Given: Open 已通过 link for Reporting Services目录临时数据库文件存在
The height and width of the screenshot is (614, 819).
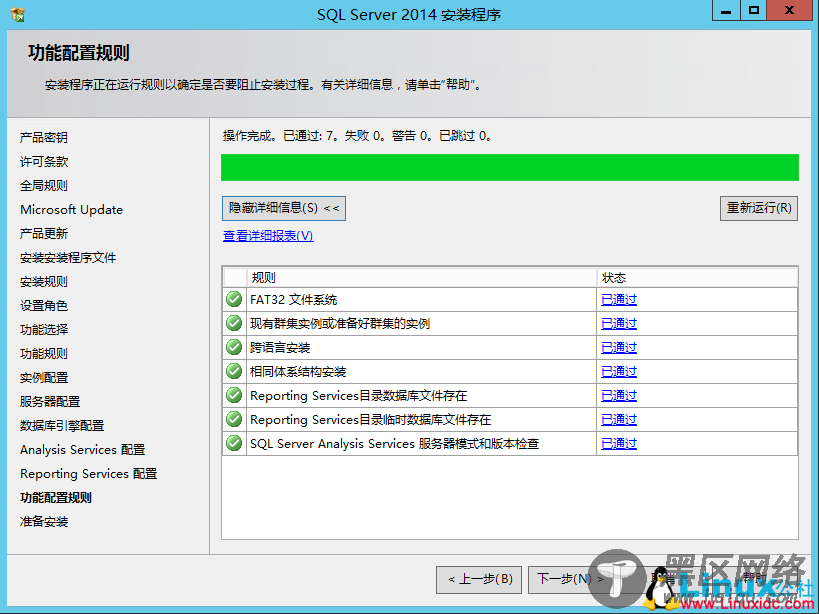Looking at the screenshot, I should coord(619,420).
